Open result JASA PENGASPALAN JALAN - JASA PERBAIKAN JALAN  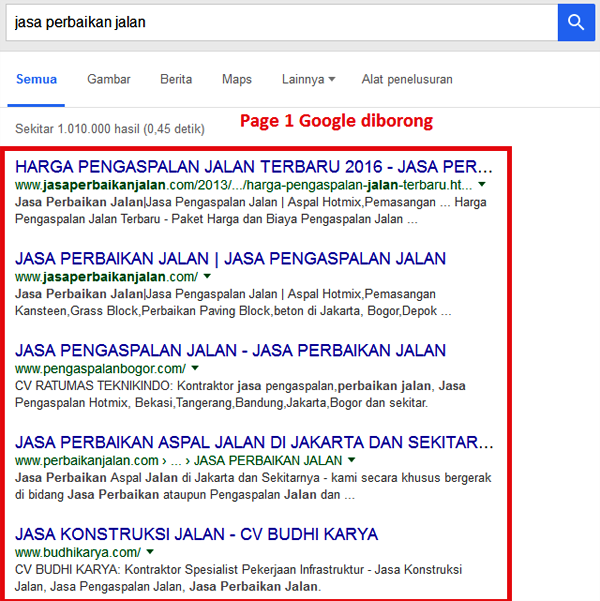tap(230, 350)
